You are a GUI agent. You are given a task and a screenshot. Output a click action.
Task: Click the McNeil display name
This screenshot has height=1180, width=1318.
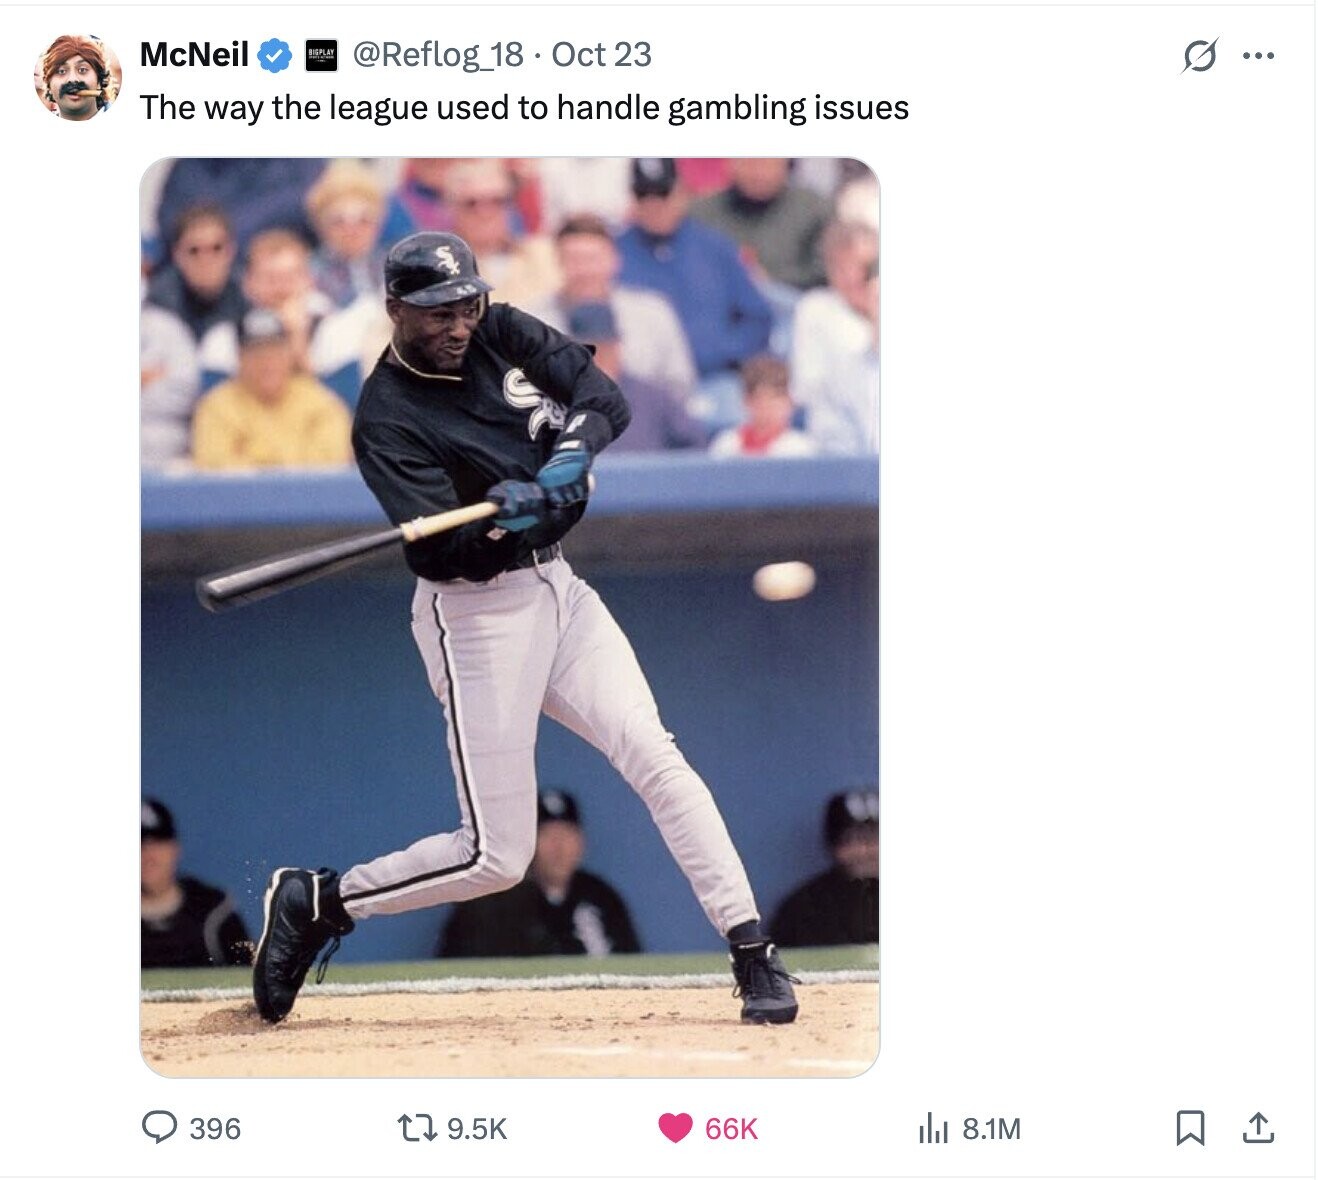coord(194,54)
